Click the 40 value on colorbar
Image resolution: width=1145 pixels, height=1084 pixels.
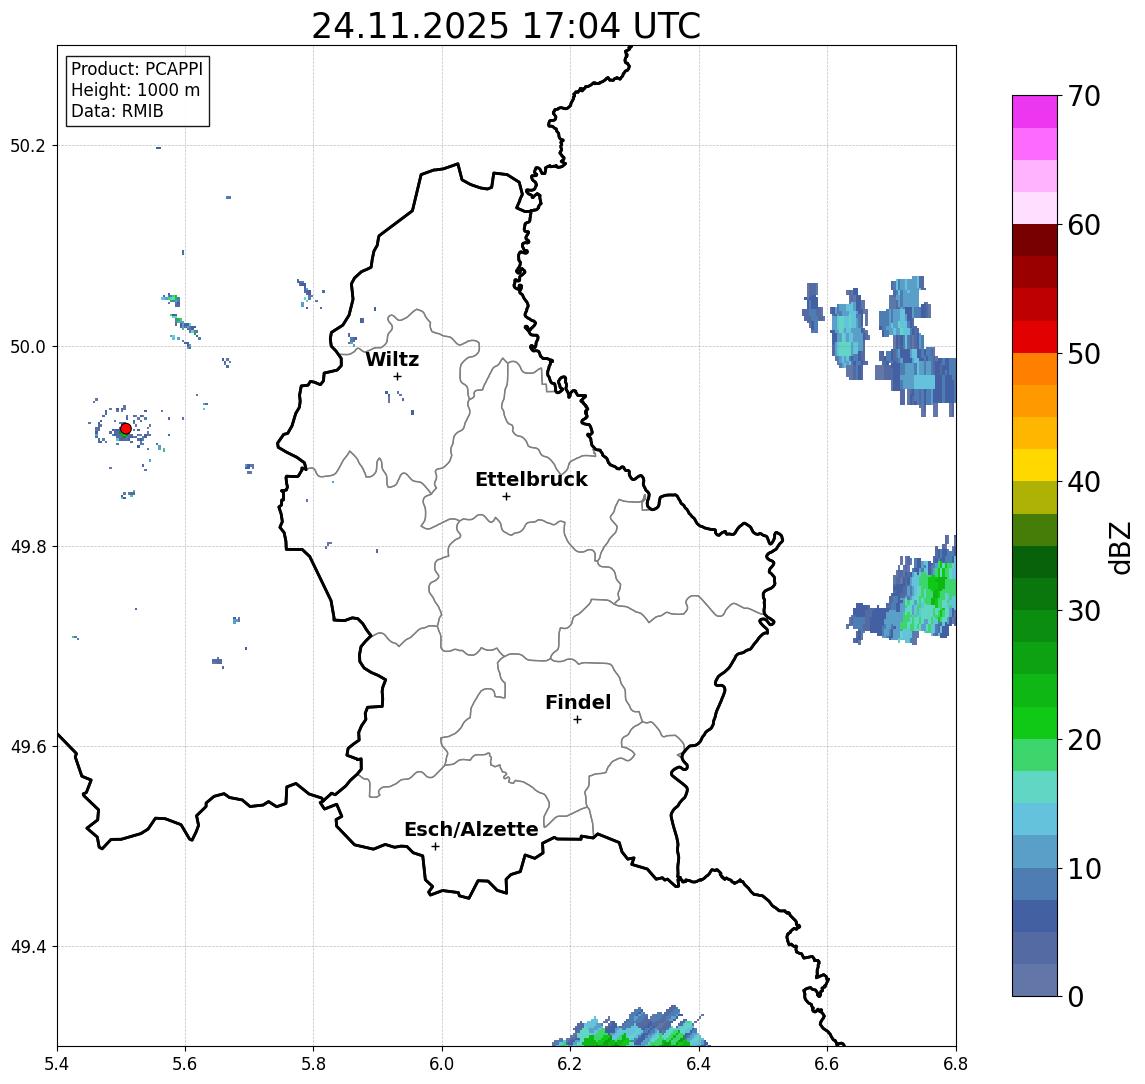coord(1084,482)
